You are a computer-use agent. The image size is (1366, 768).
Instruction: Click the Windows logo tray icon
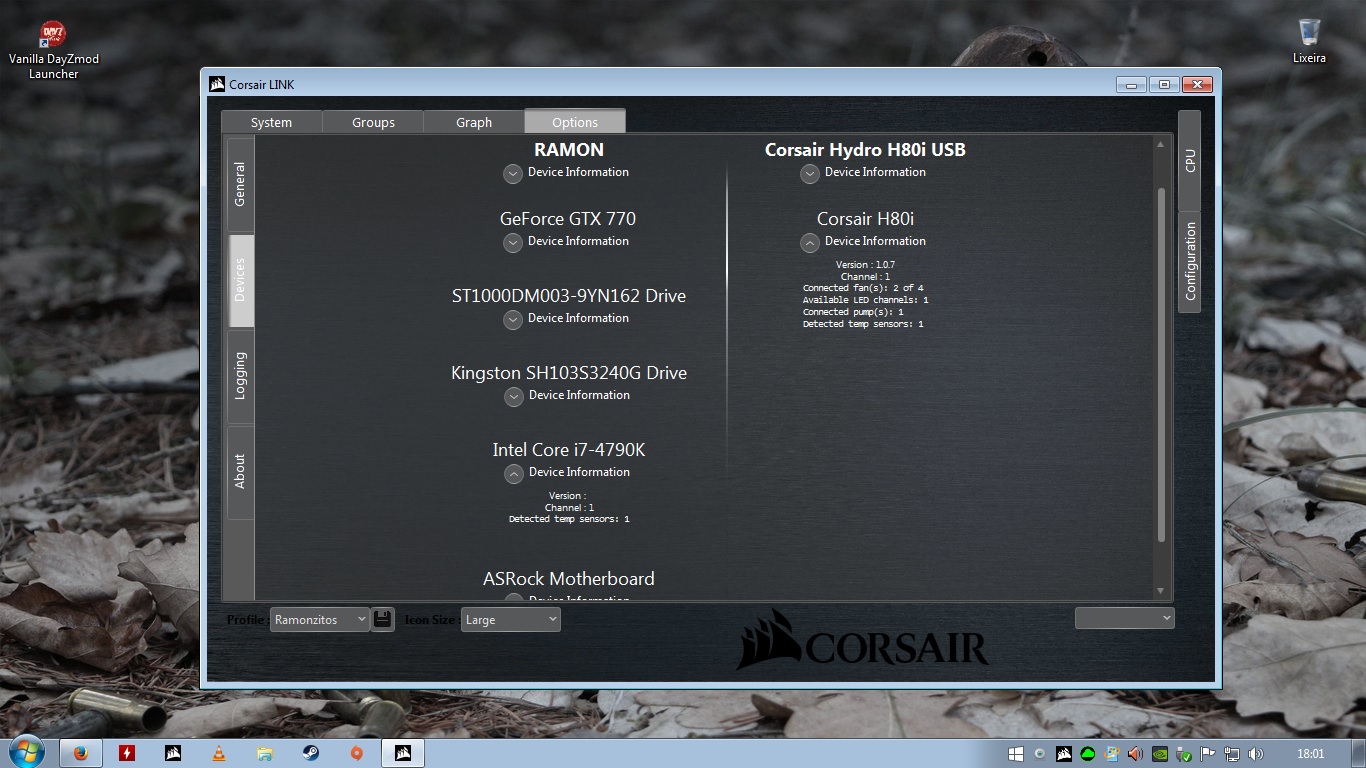pyautogui.click(x=1016, y=754)
